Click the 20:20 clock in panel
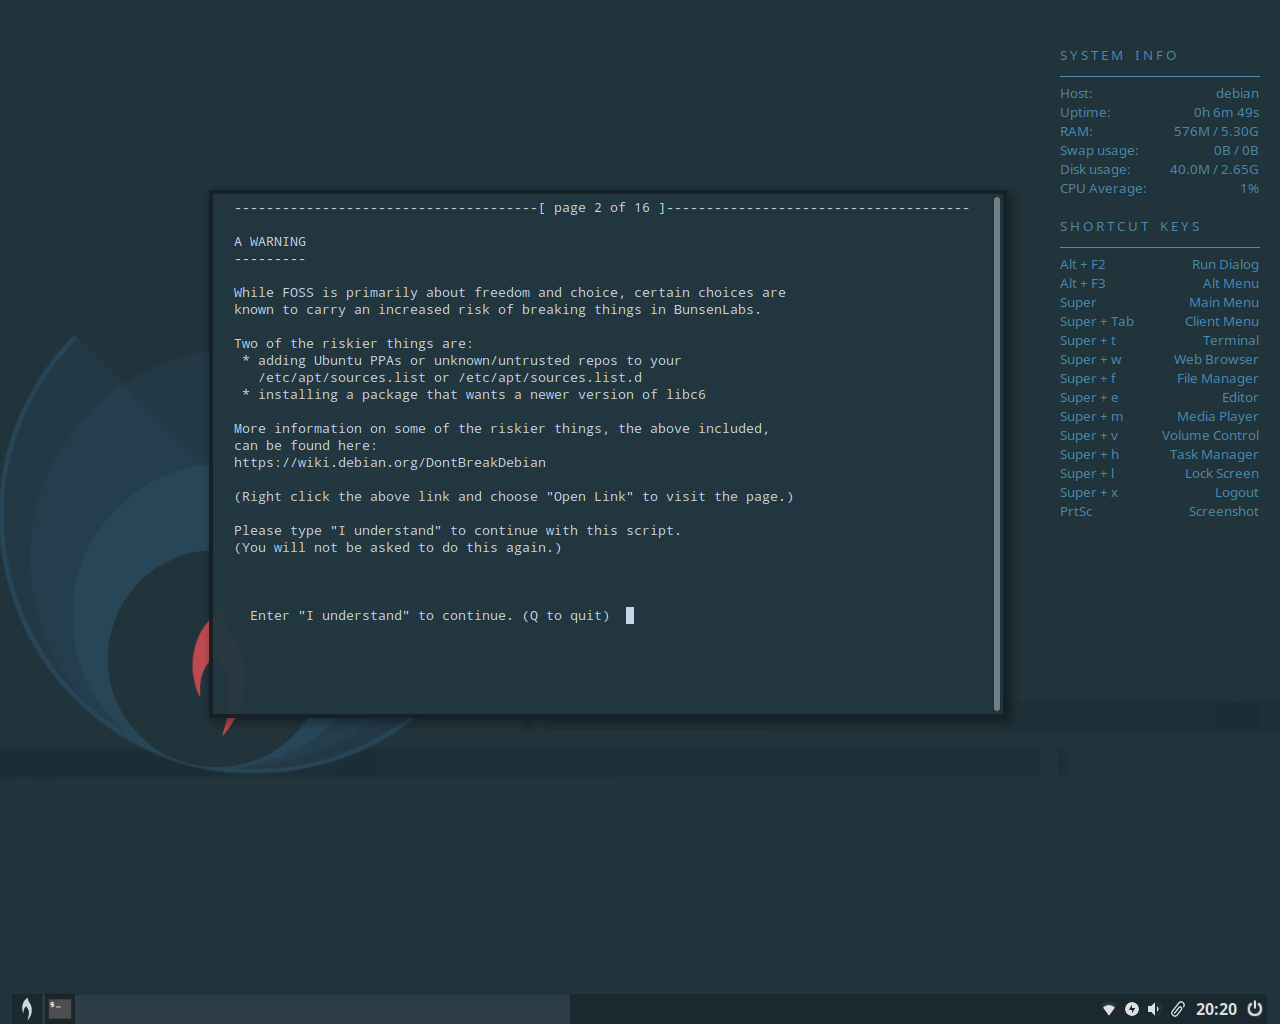This screenshot has height=1024, width=1280. pyautogui.click(x=1216, y=1009)
